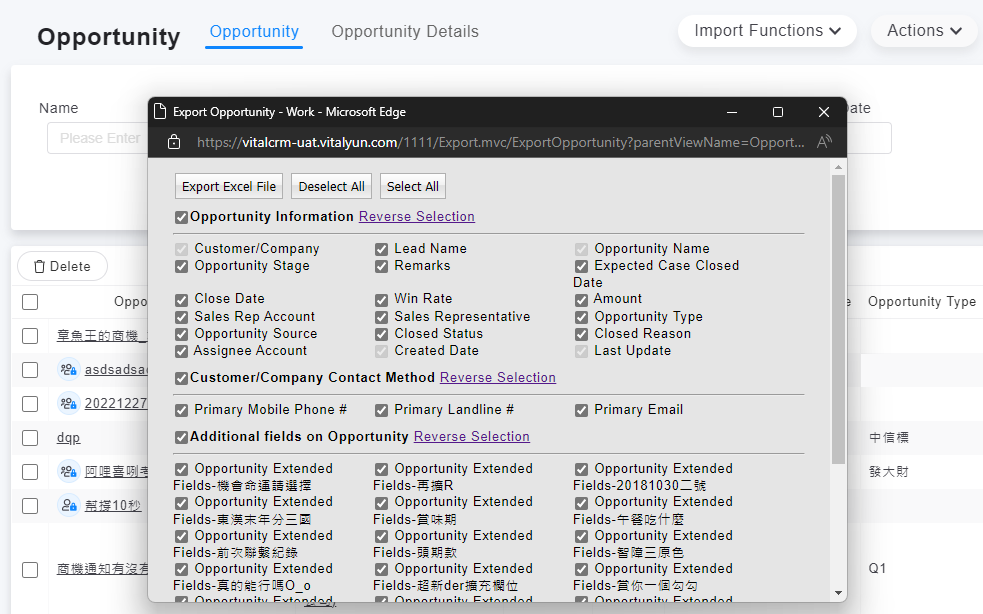Click the page icon in popup title bar
This screenshot has width=983, height=614.
[x=159, y=112]
